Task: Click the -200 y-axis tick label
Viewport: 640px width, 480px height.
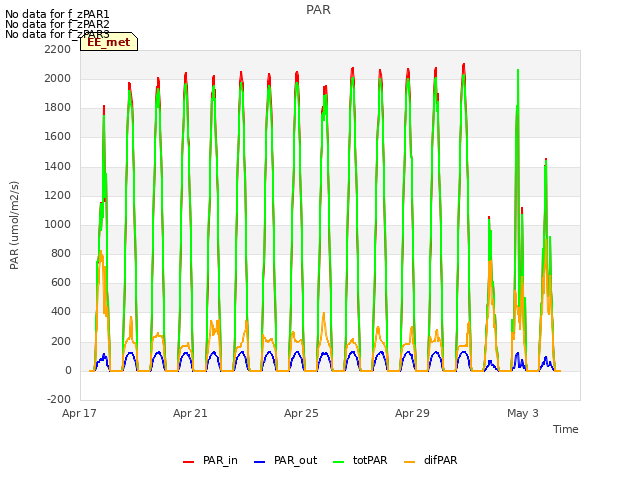Action: (x=59, y=400)
